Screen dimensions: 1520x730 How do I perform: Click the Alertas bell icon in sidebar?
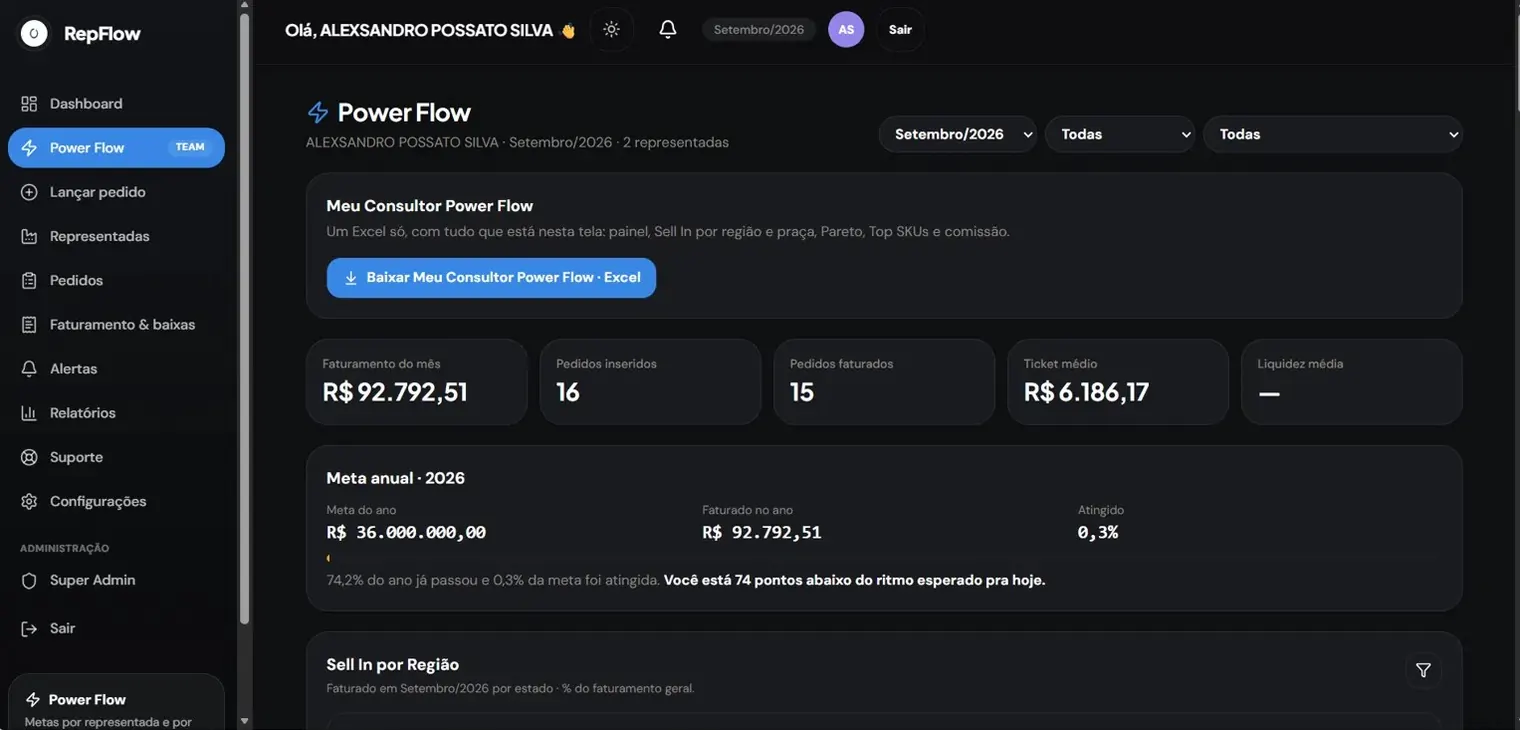(29, 369)
